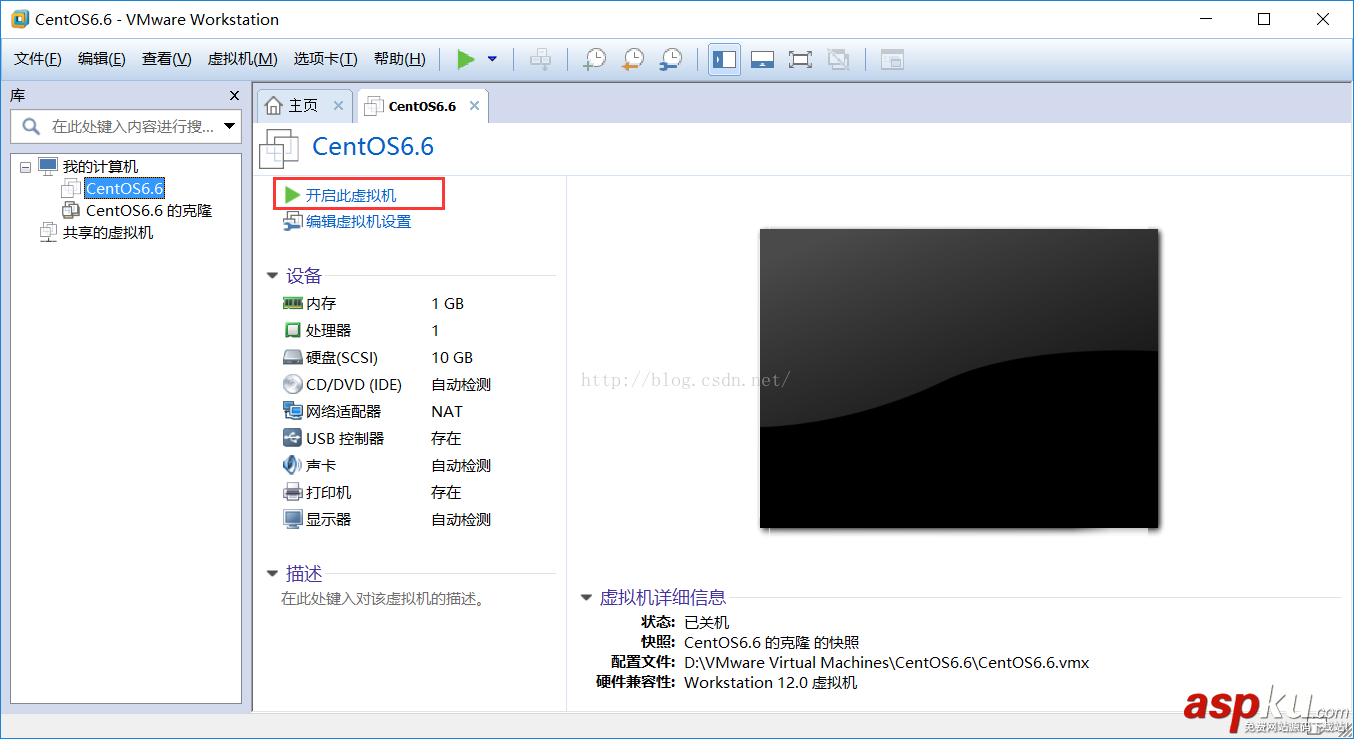Click the CentOS6.6 的克隆 的快照 snapshot text
Screen dimensions: 1354x739
pyautogui.click(x=771, y=642)
